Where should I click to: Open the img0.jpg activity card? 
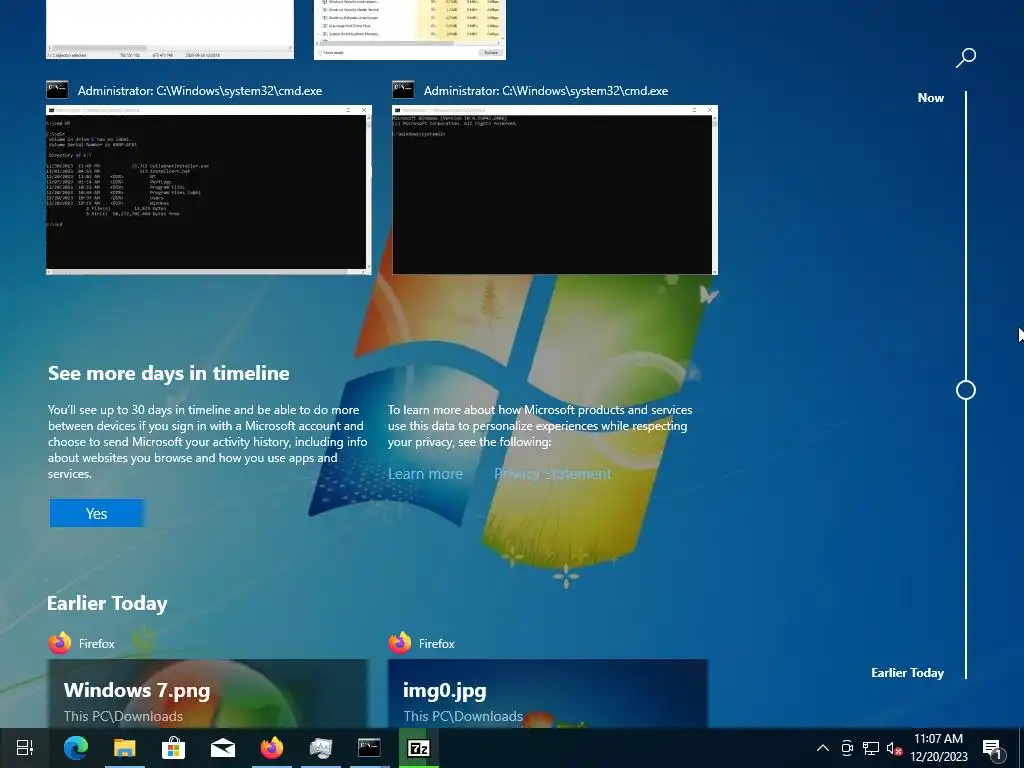coord(548,694)
